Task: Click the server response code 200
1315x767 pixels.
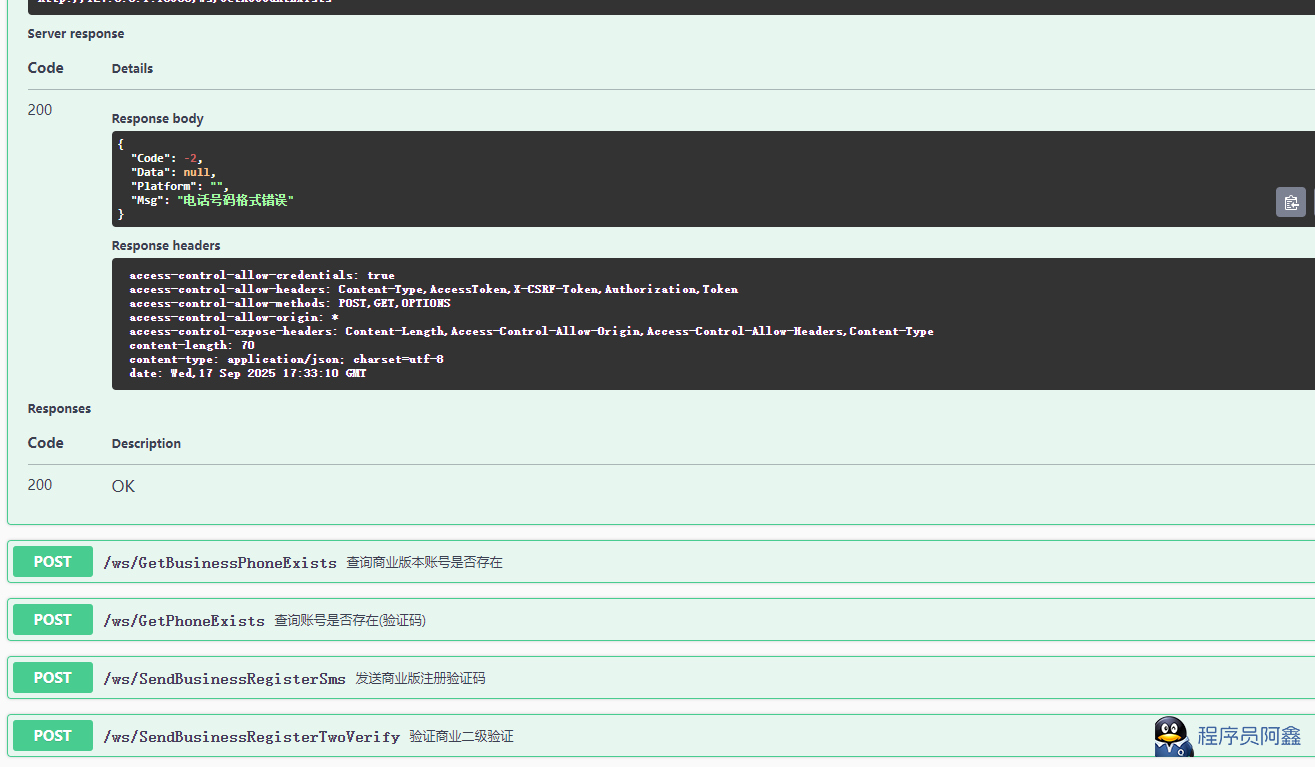Action: coord(40,110)
